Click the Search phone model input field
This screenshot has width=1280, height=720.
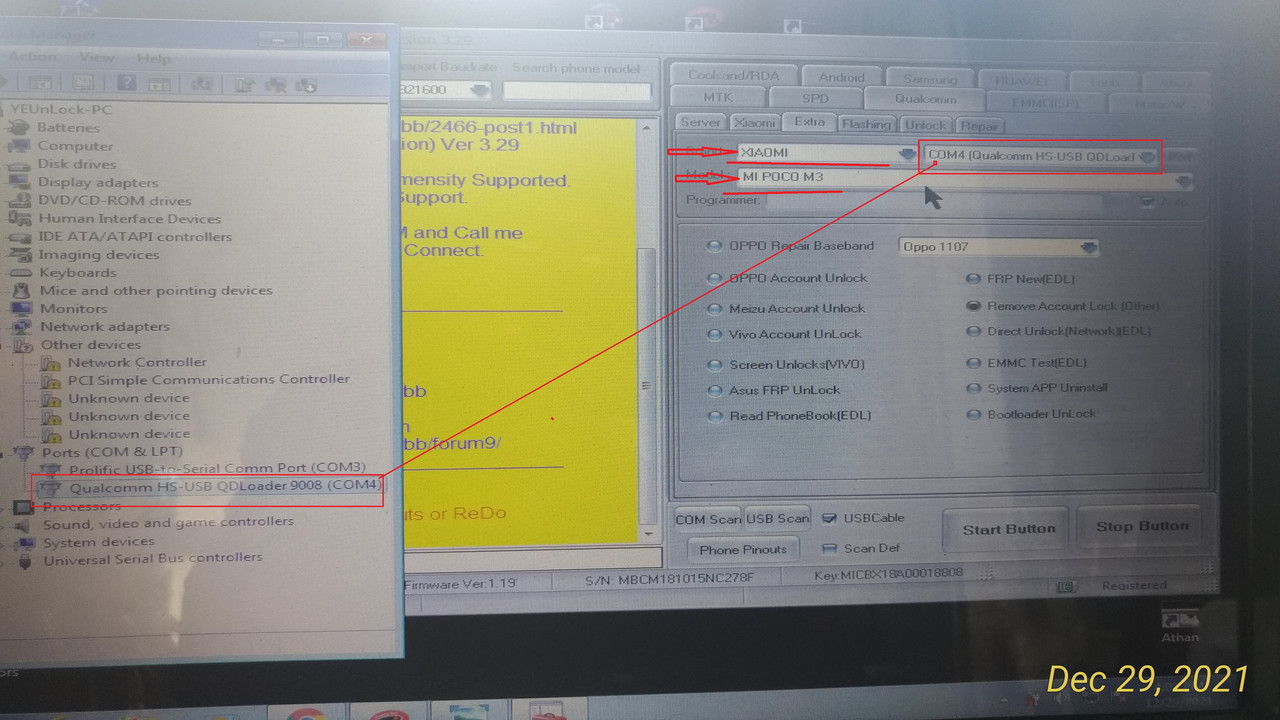coord(577,91)
